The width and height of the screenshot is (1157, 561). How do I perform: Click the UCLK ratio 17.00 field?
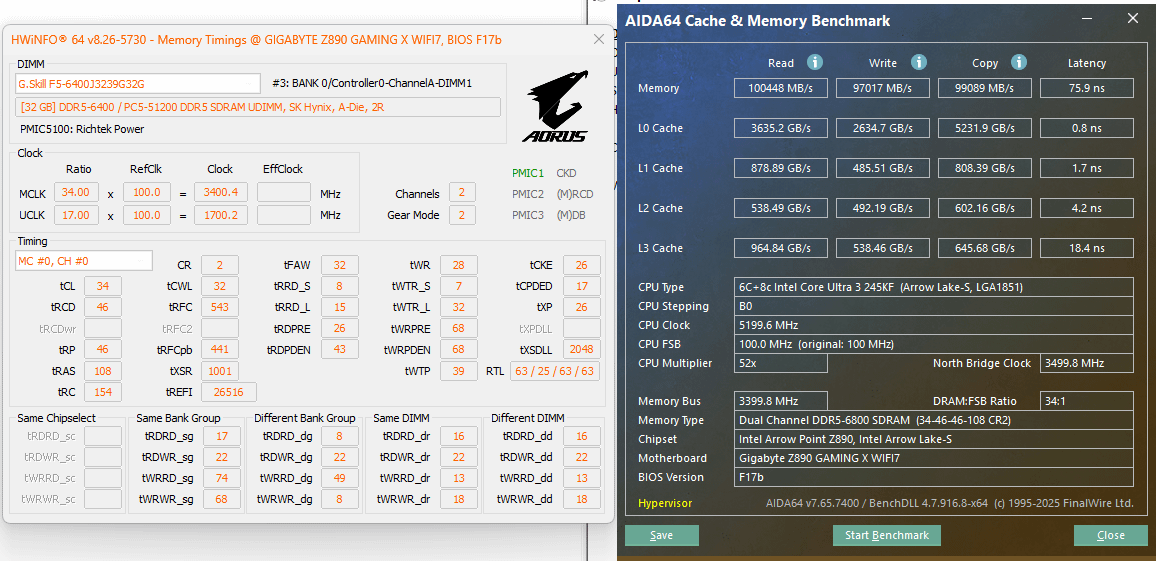point(78,215)
